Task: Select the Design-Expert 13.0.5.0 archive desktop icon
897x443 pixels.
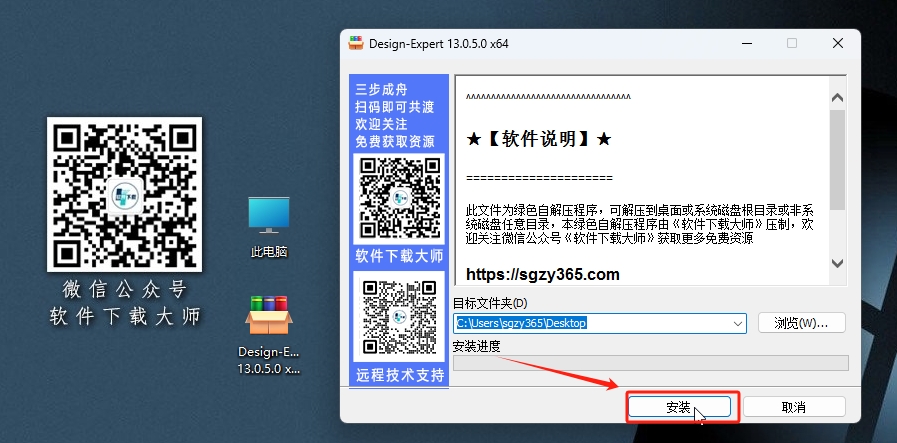Action: click(x=269, y=335)
